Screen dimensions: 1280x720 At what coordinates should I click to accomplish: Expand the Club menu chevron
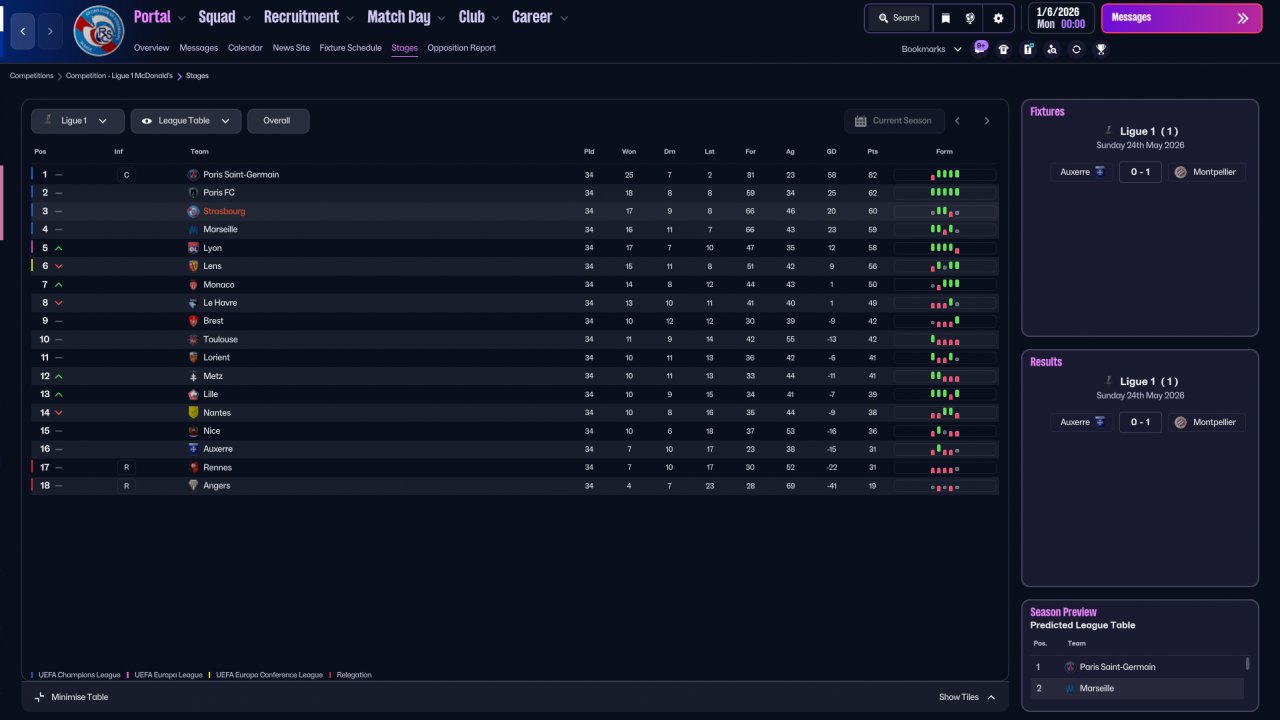[495, 18]
